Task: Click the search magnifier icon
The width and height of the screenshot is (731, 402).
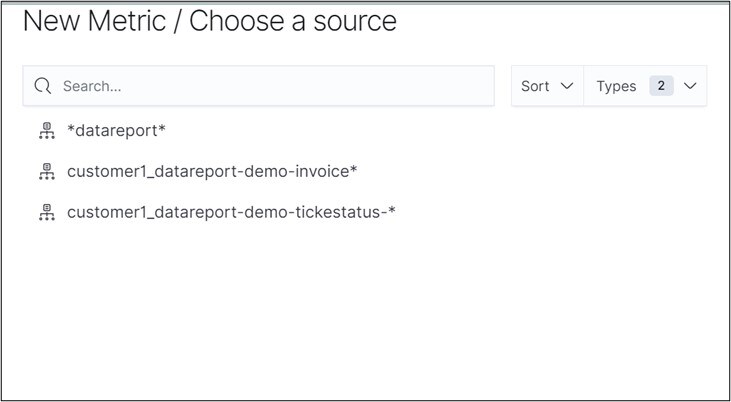Action: pos(42,86)
